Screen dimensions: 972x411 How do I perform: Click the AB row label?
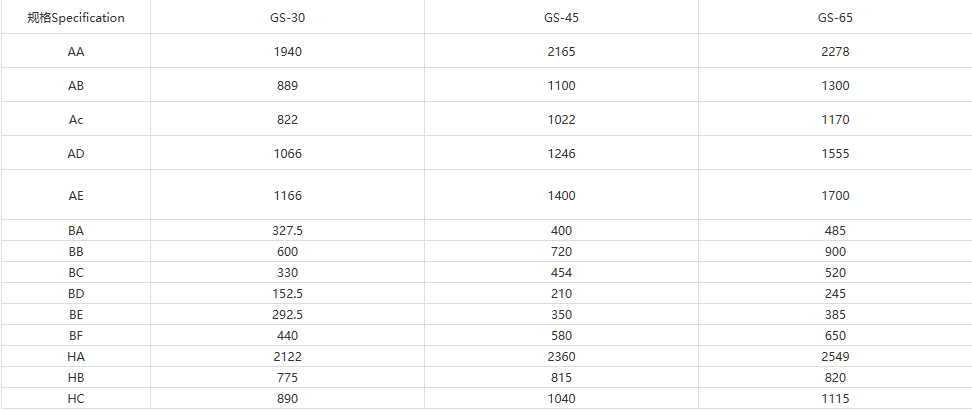[x=76, y=85]
